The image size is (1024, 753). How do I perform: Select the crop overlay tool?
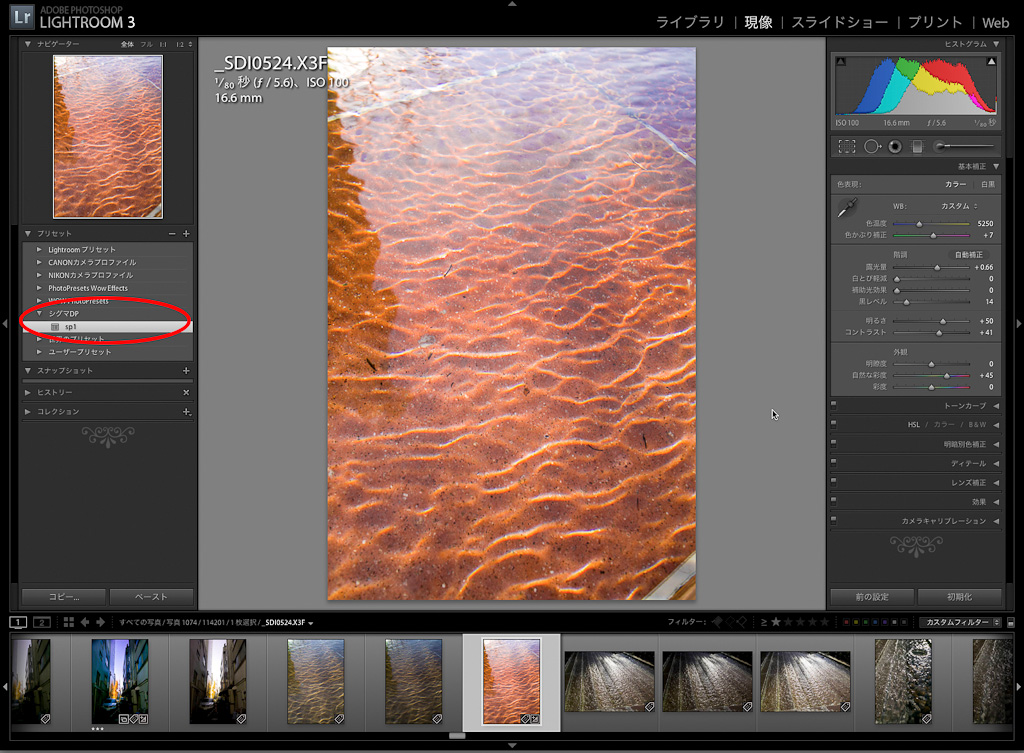(x=846, y=146)
